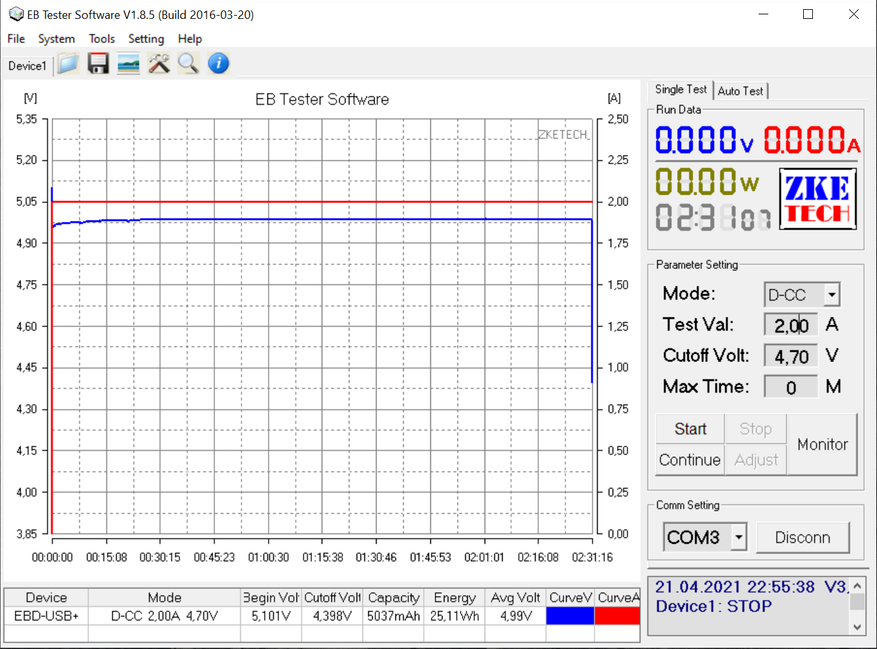This screenshot has height=649, width=877.
Task: Maximize the EB Tester window
Action: coord(808,14)
